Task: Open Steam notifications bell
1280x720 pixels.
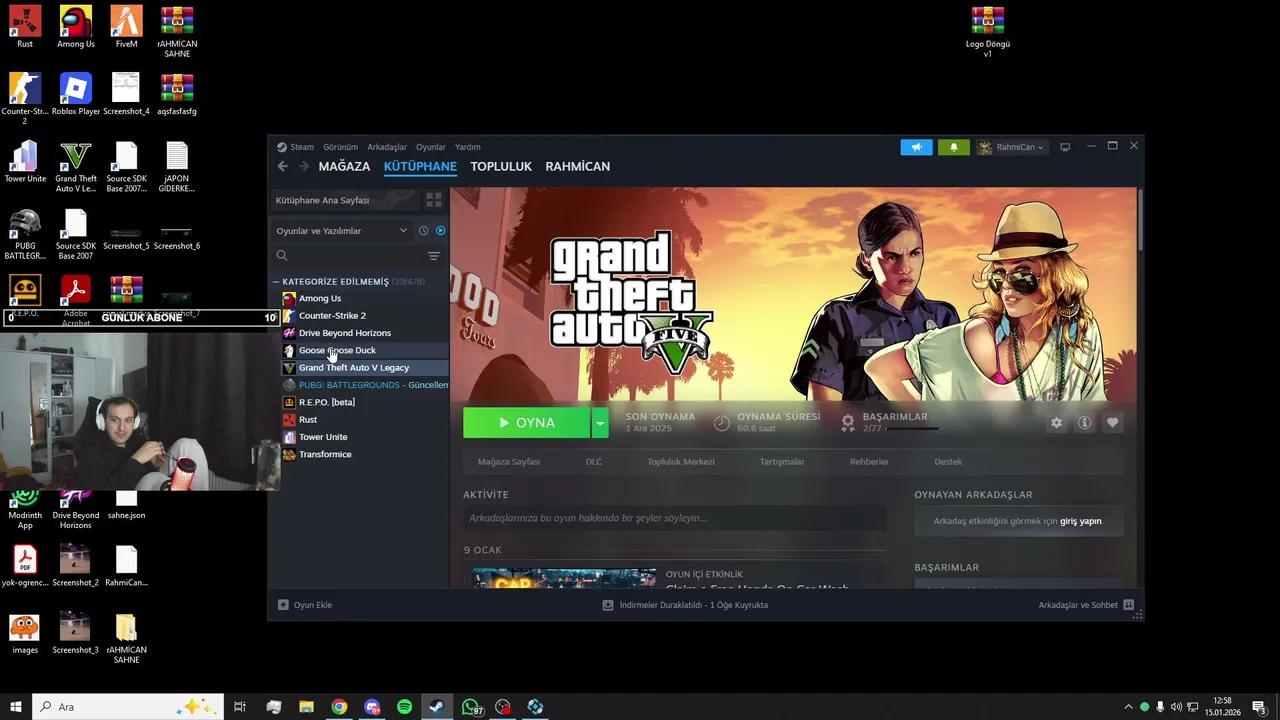Action: [953, 147]
